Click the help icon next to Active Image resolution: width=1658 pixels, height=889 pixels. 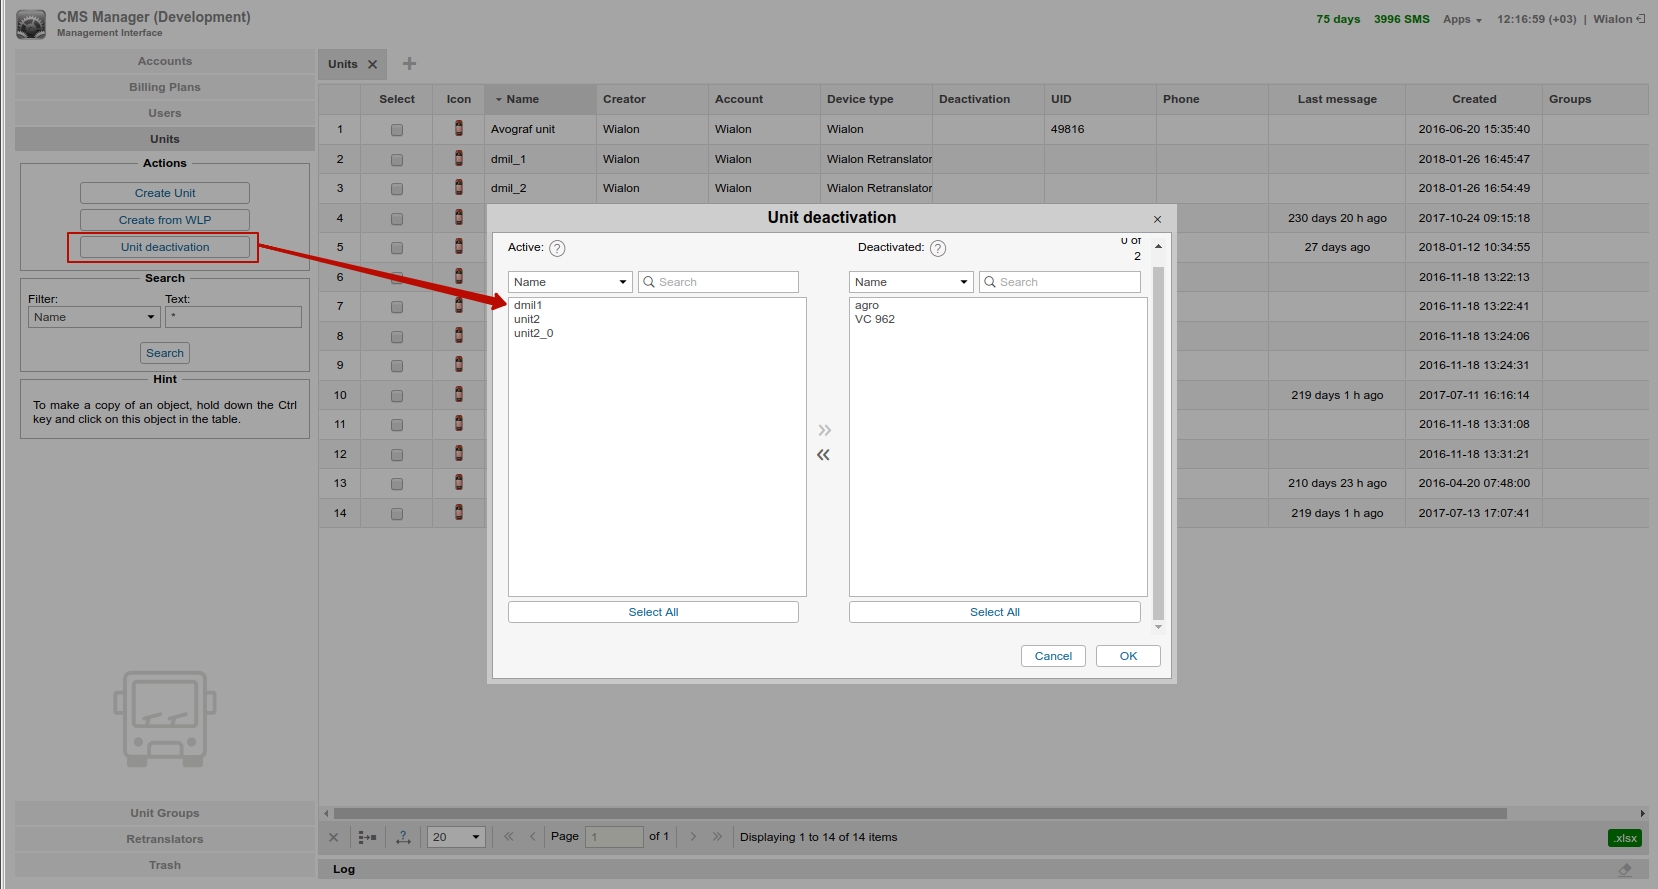(x=557, y=249)
